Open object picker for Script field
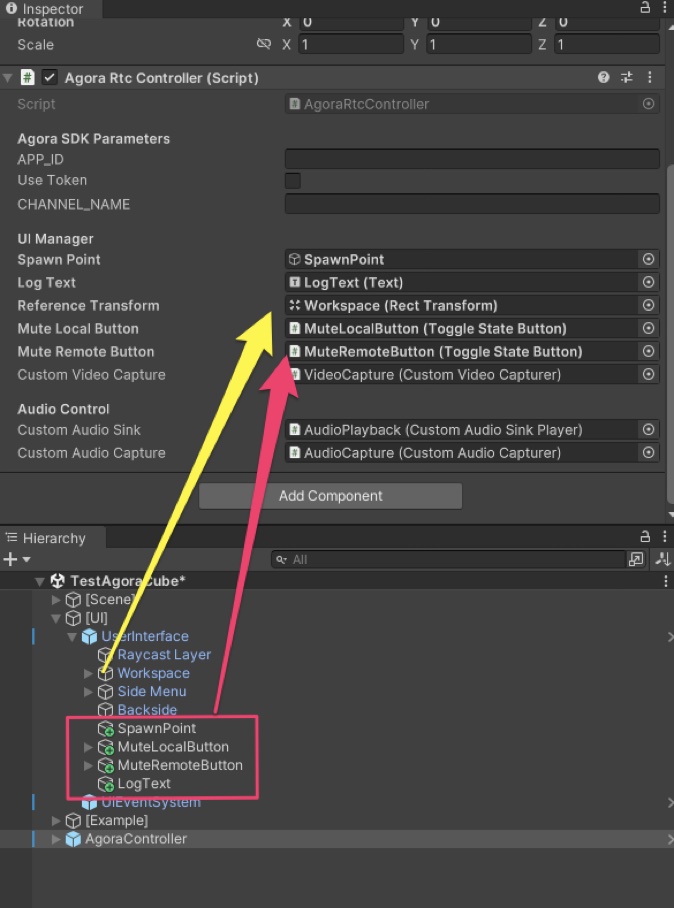Screen dimensions: 674x908 649,104
